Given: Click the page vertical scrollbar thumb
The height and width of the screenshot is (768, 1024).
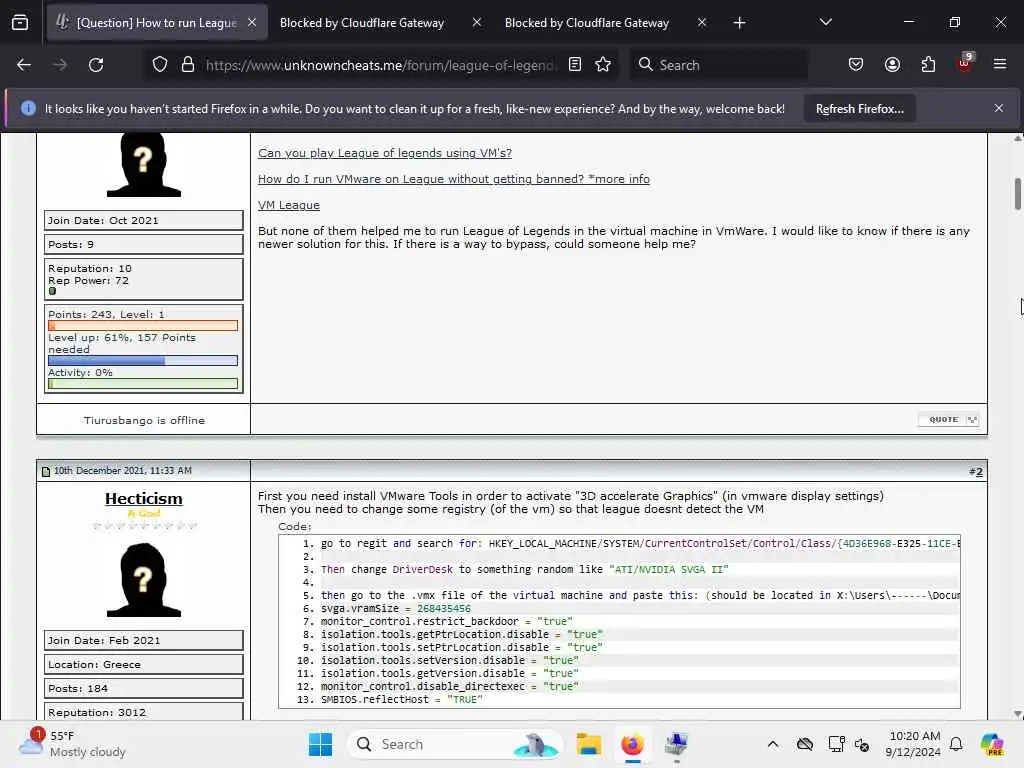Looking at the screenshot, I should (1017, 194).
